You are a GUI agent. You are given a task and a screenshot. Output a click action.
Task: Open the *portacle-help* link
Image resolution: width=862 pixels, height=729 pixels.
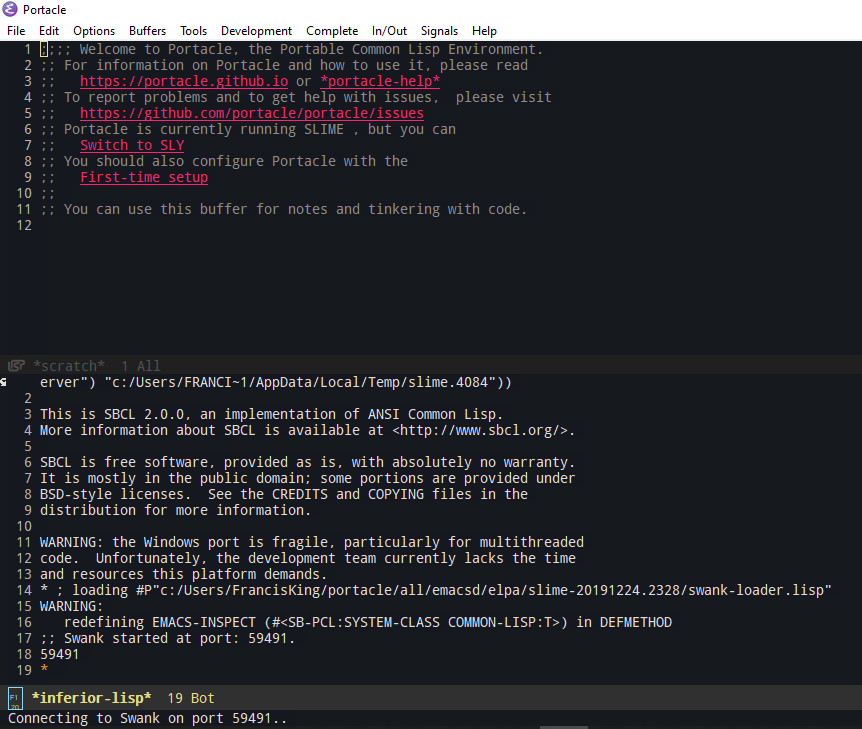click(x=380, y=81)
